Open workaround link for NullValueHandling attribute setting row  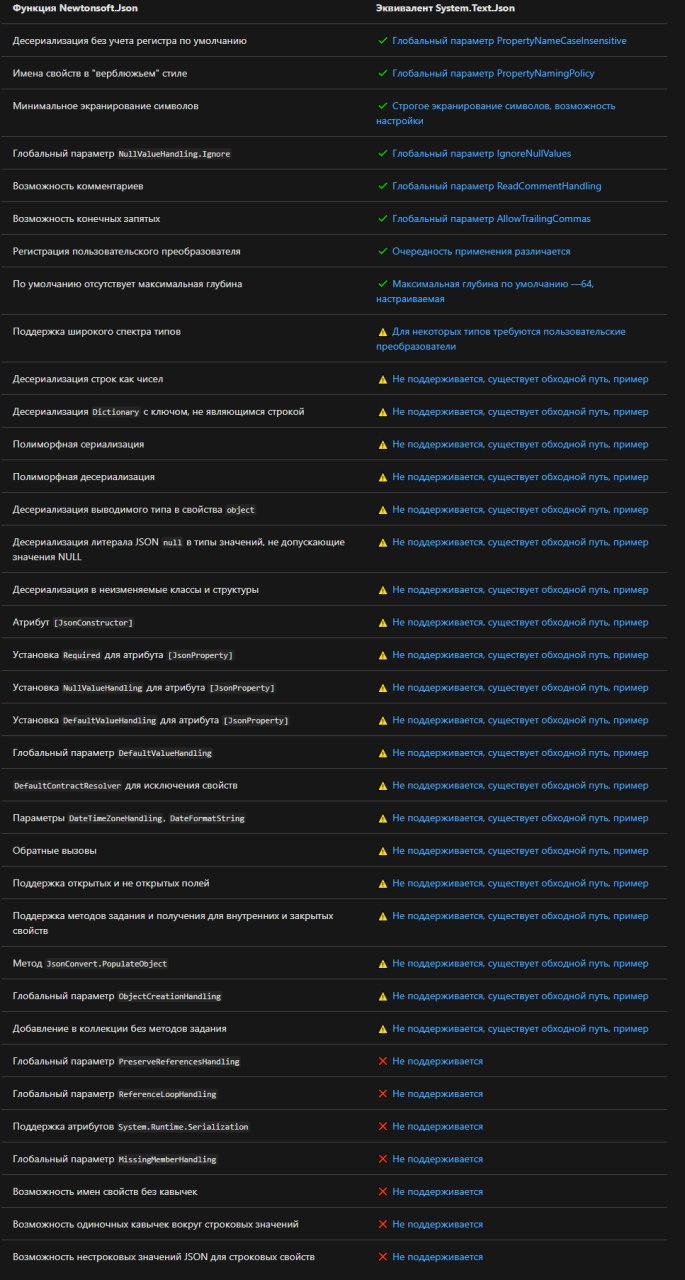[x=520, y=688]
